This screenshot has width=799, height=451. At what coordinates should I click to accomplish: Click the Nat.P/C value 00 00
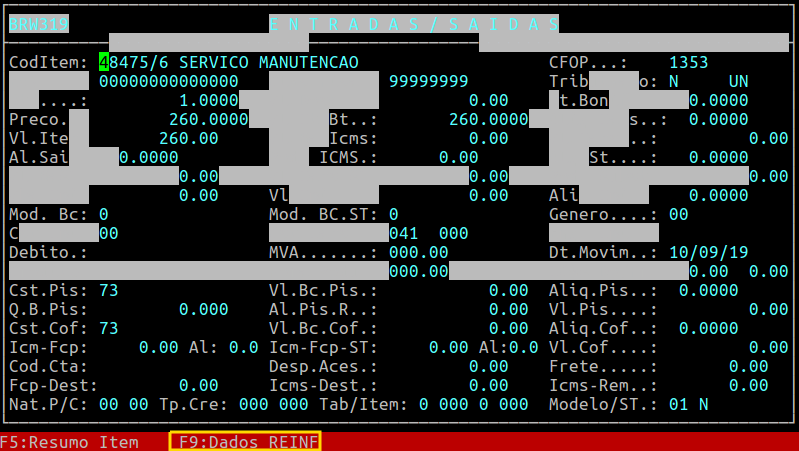pyautogui.click(x=123, y=404)
